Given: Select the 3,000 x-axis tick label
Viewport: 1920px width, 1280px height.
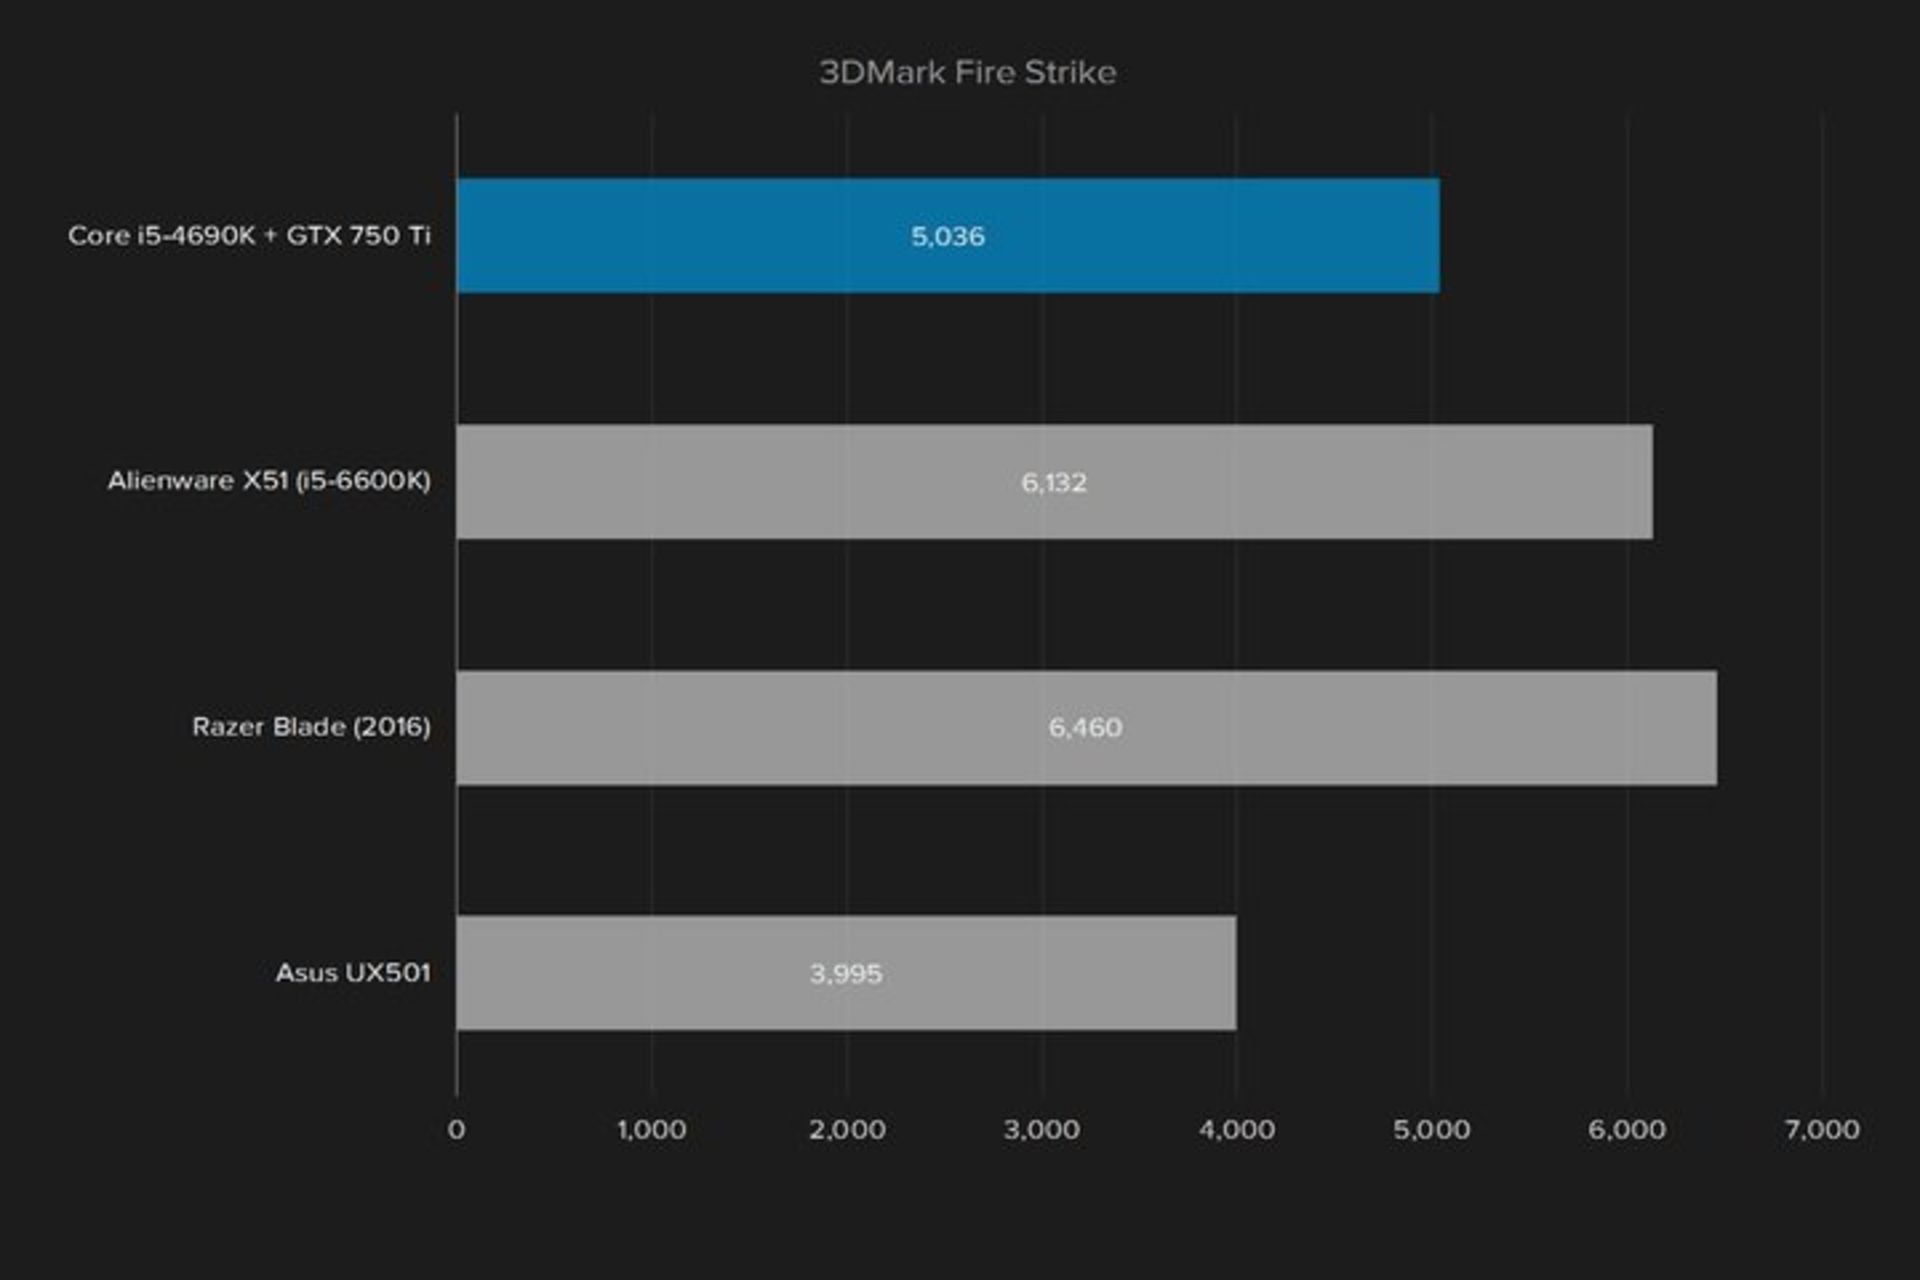Looking at the screenshot, I should [x=1042, y=1130].
